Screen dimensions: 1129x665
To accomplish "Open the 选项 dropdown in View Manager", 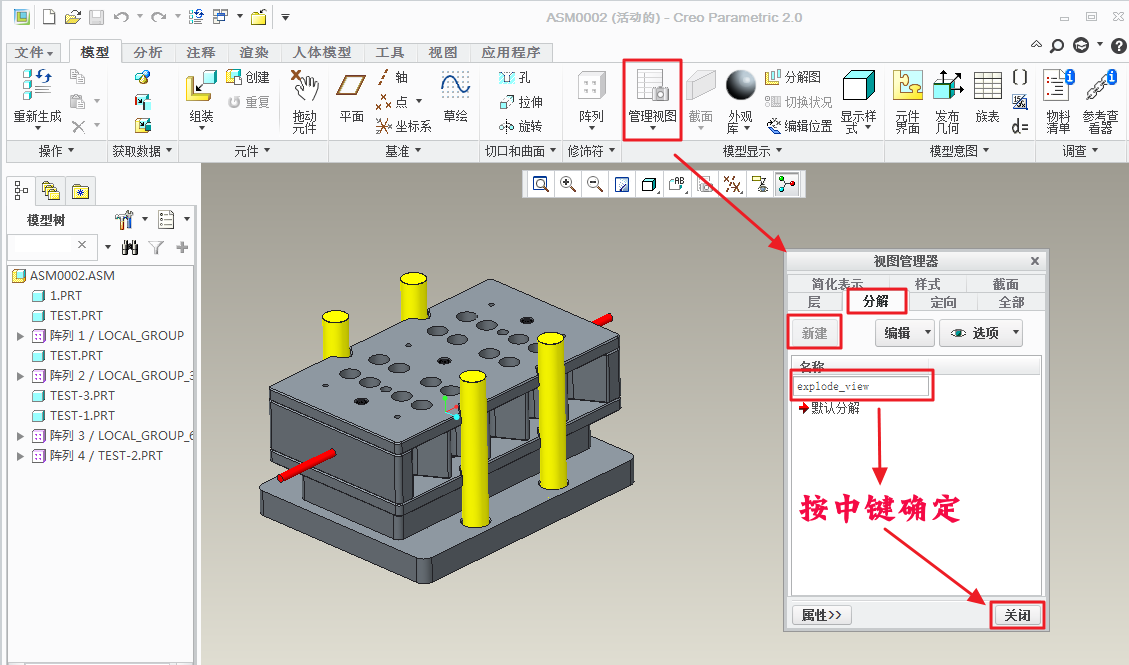I will point(980,333).
